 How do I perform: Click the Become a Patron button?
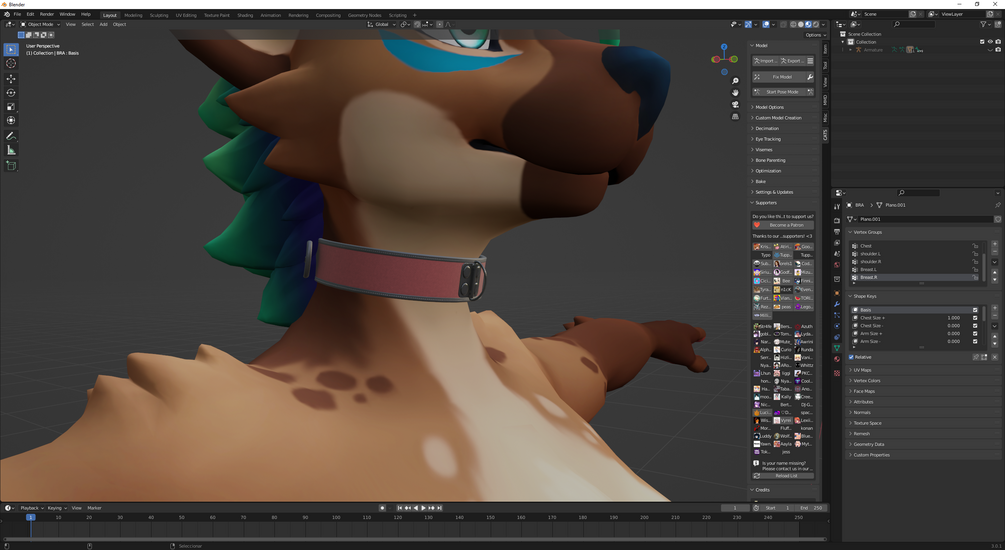coord(783,225)
